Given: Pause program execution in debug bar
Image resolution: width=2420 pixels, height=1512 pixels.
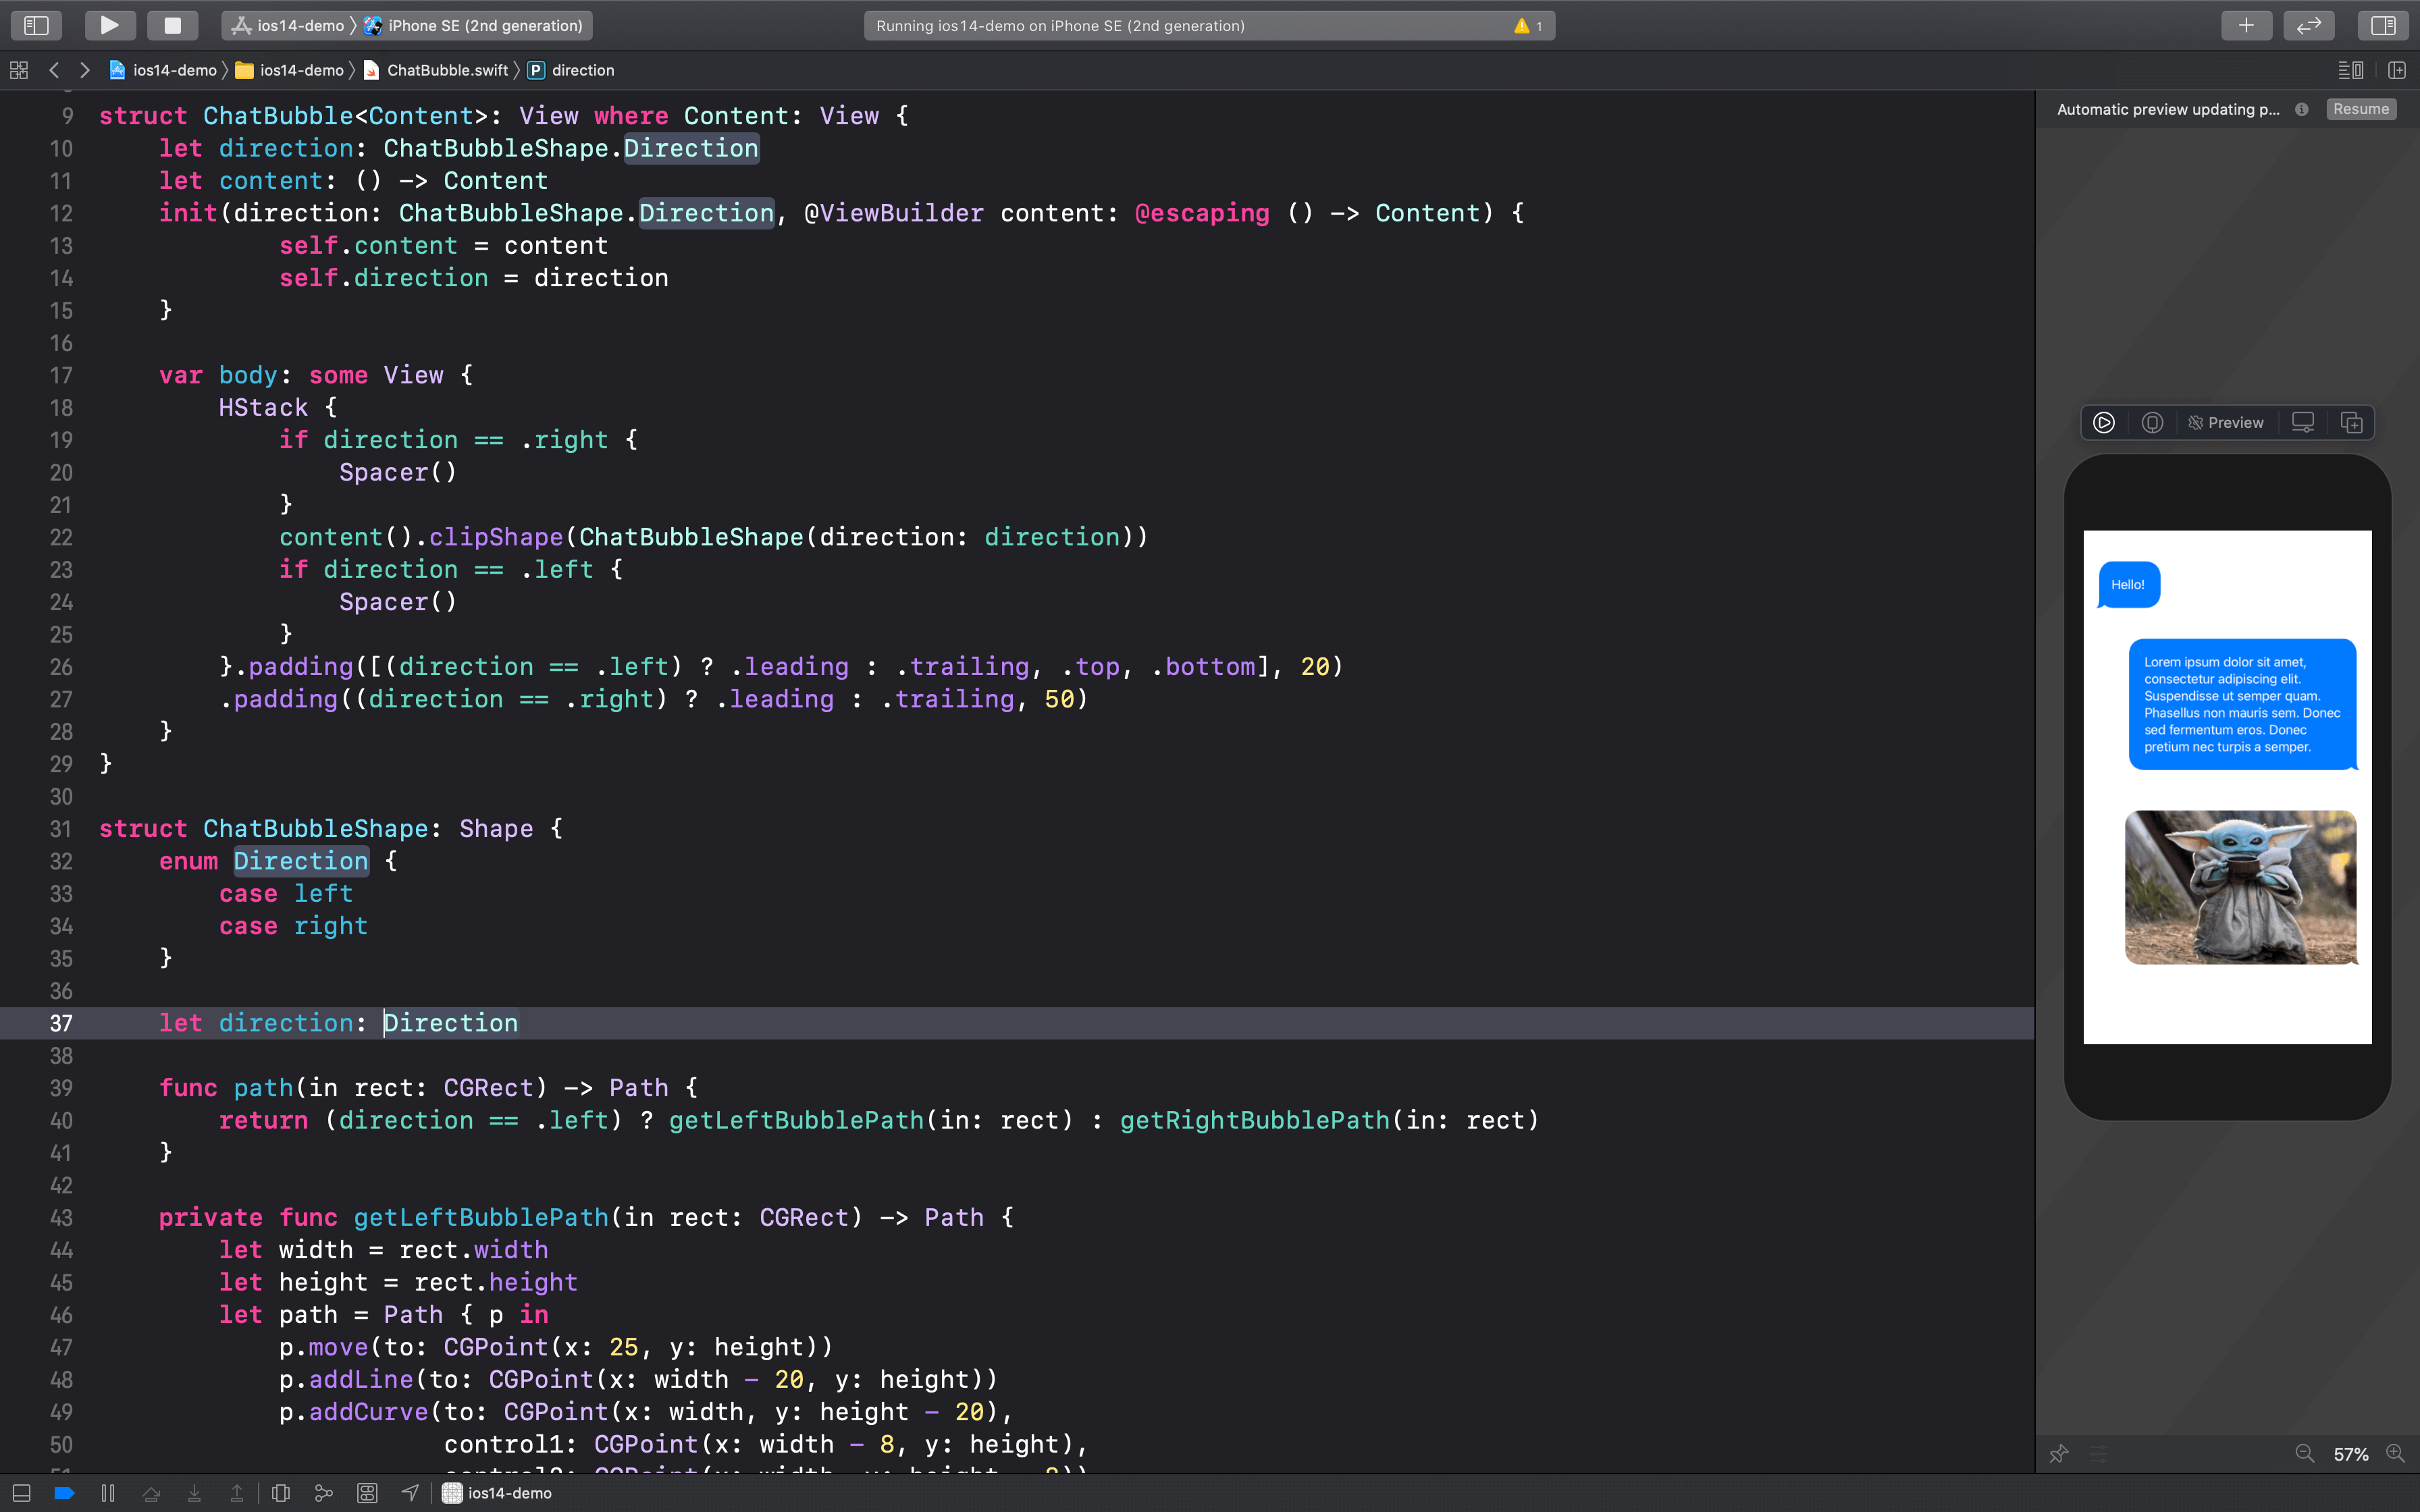Looking at the screenshot, I should pyautogui.click(x=108, y=1493).
